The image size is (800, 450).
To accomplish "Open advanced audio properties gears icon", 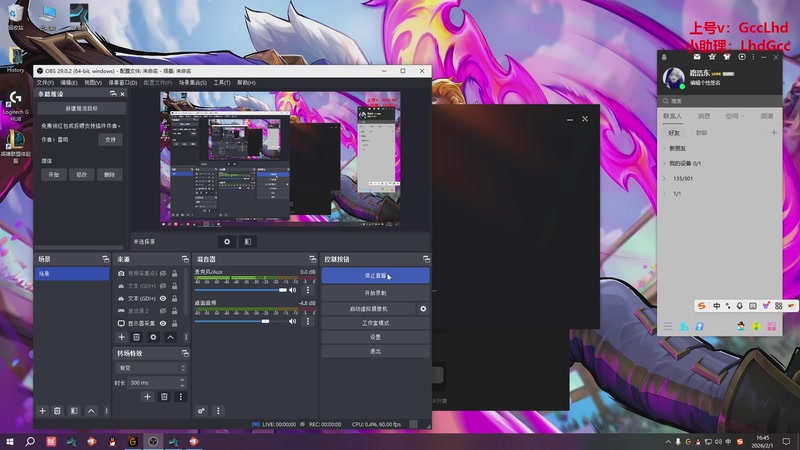I will (201, 411).
